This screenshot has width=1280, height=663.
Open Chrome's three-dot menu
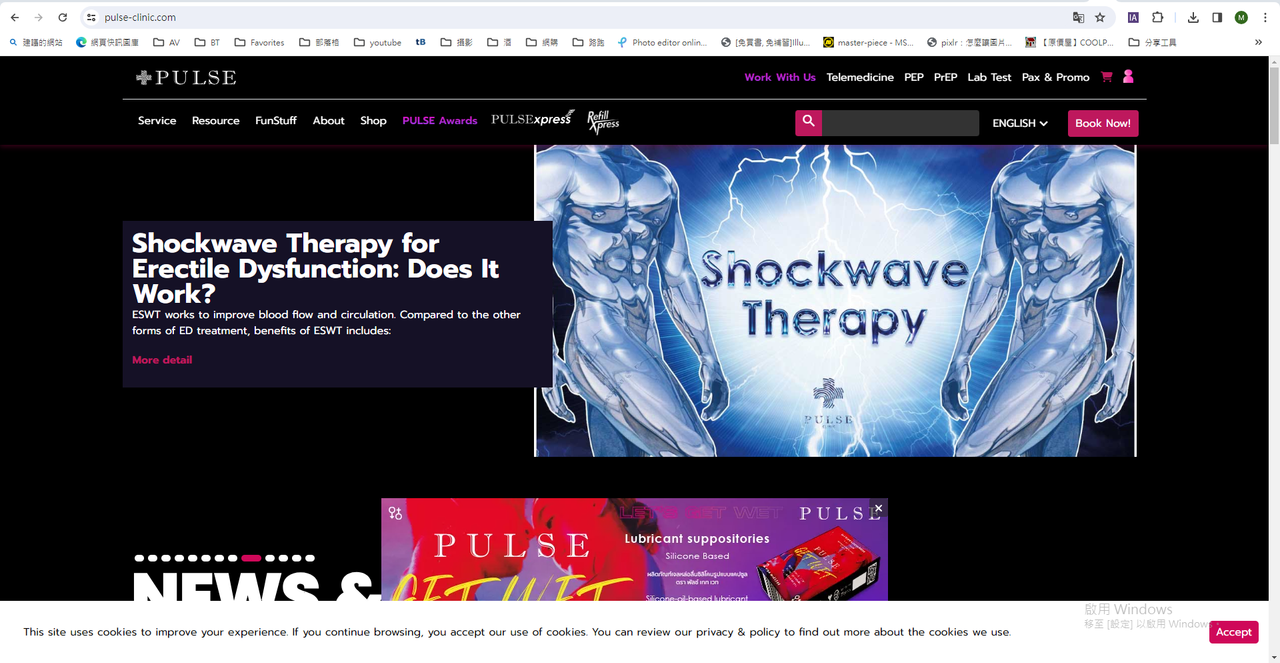click(x=1265, y=17)
